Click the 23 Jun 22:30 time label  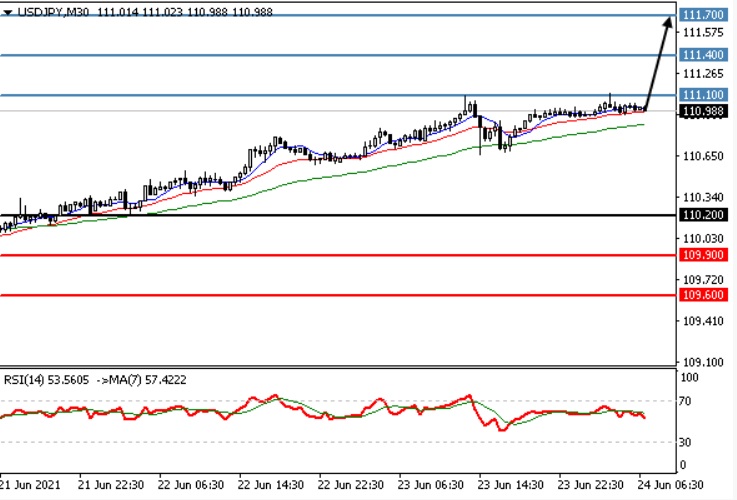[x=591, y=485]
